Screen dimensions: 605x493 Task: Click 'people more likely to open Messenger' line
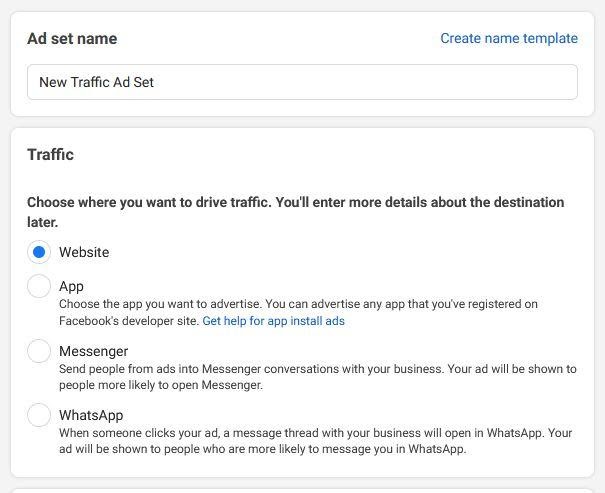tap(161, 385)
